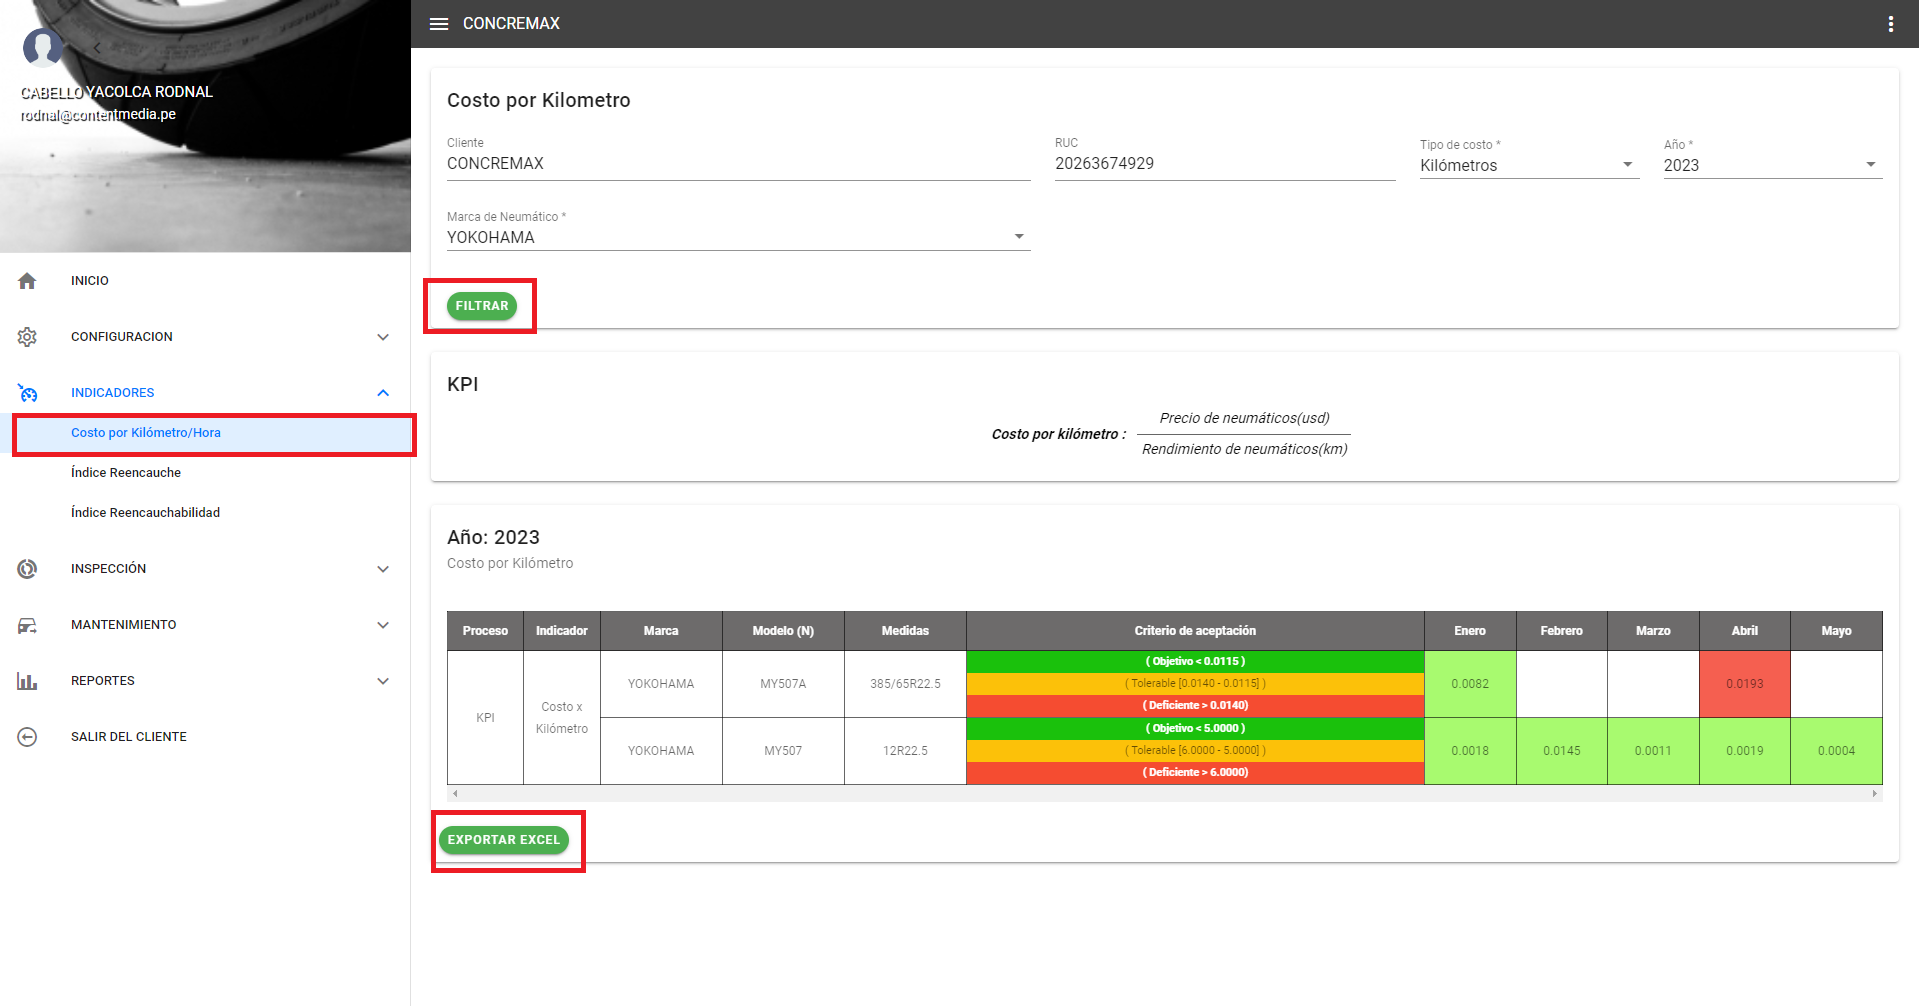This screenshot has width=1919, height=1006.
Task: Select Índice Reencauche menu item
Action: [x=126, y=473]
